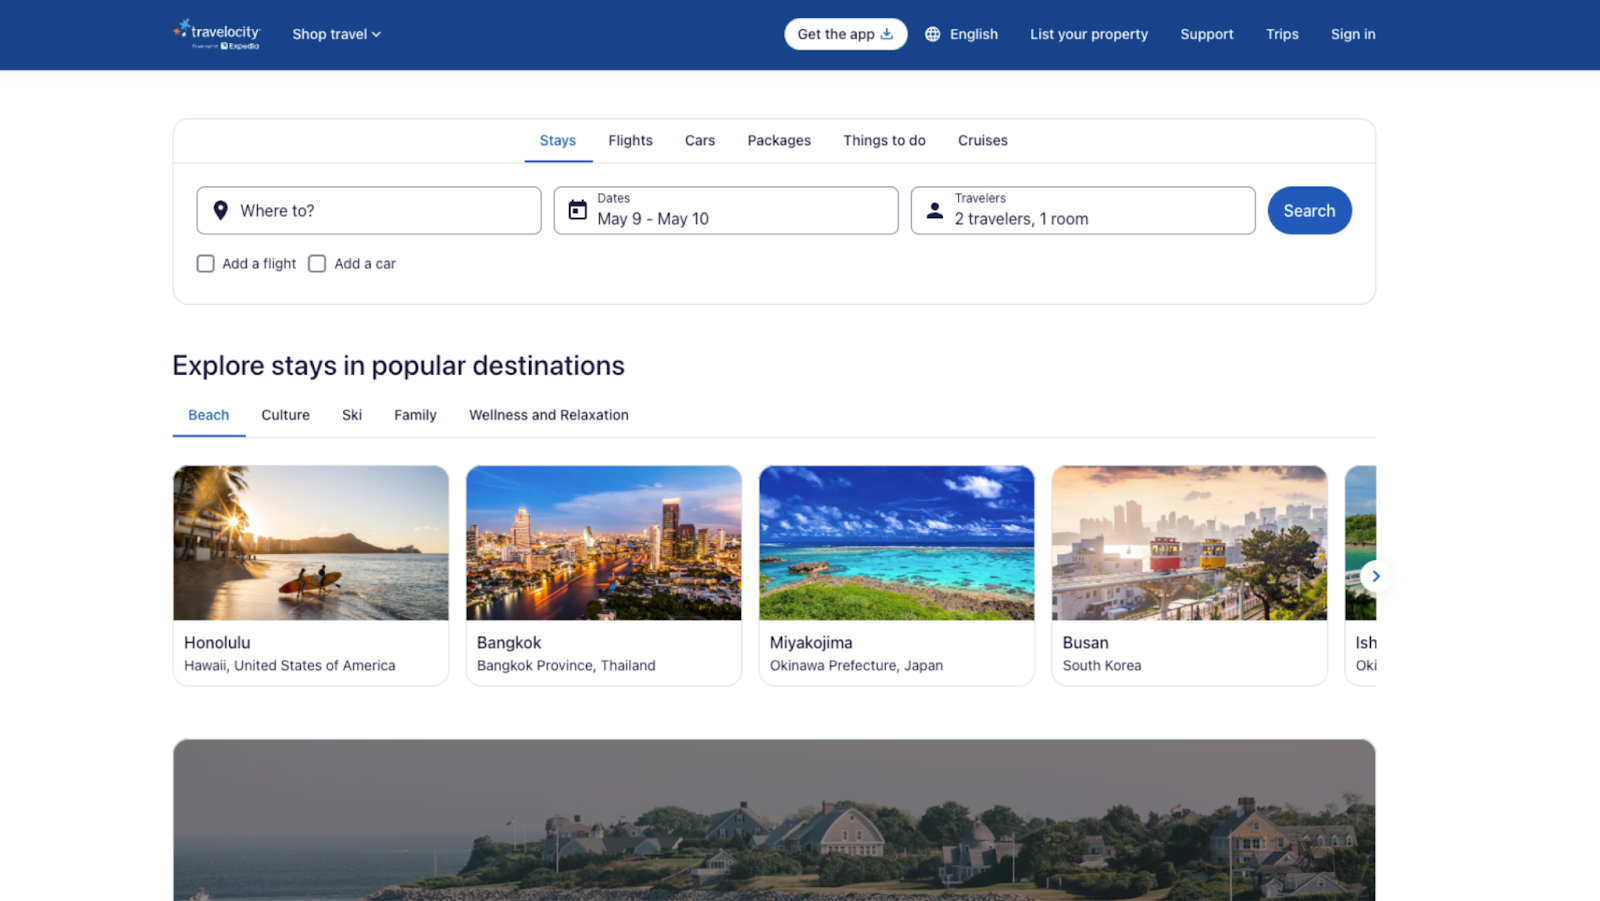Screen dimensions: 1600x901
Task: Go to the Support page
Action: click(x=1206, y=34)
